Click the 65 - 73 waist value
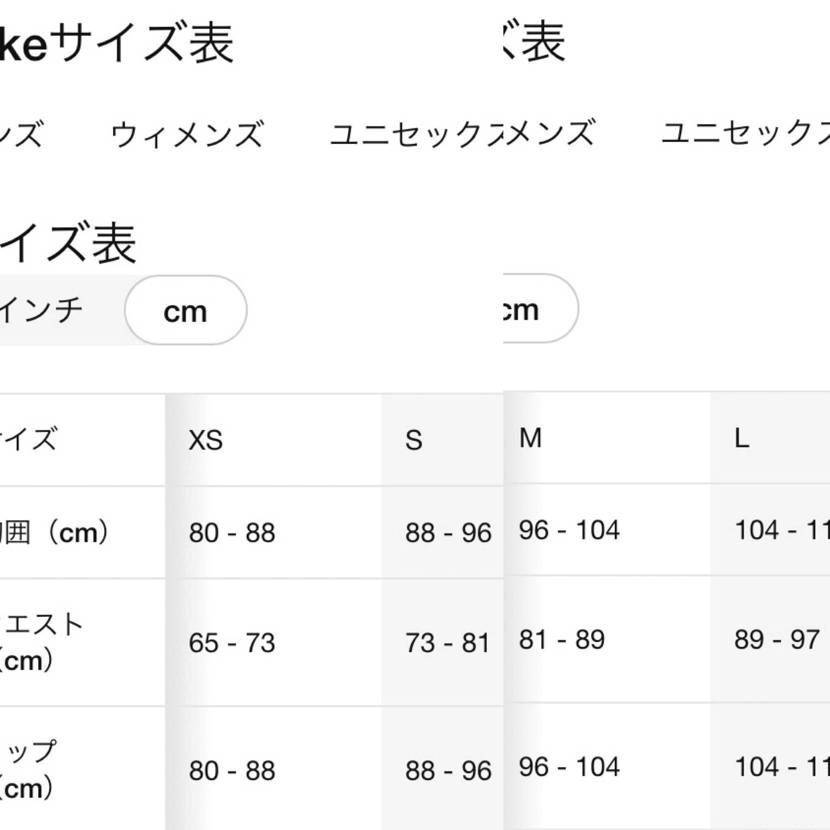The width and height of the screenshot is (830, 830). point(232,642)
